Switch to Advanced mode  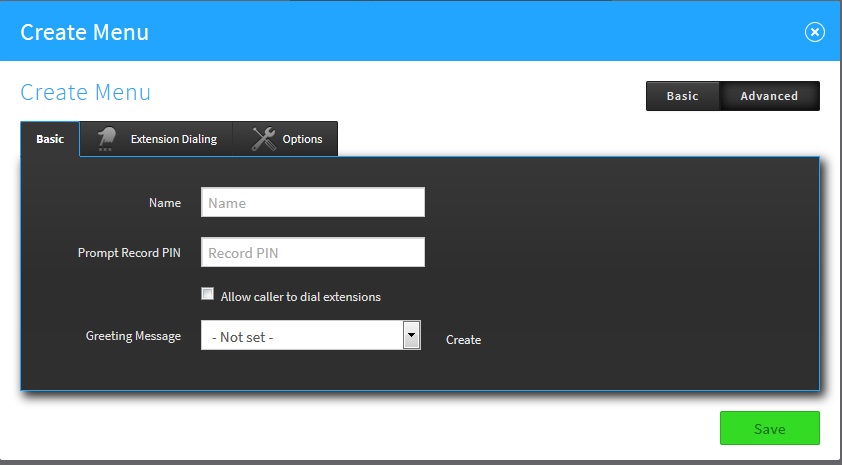click(x=769, y=96)
